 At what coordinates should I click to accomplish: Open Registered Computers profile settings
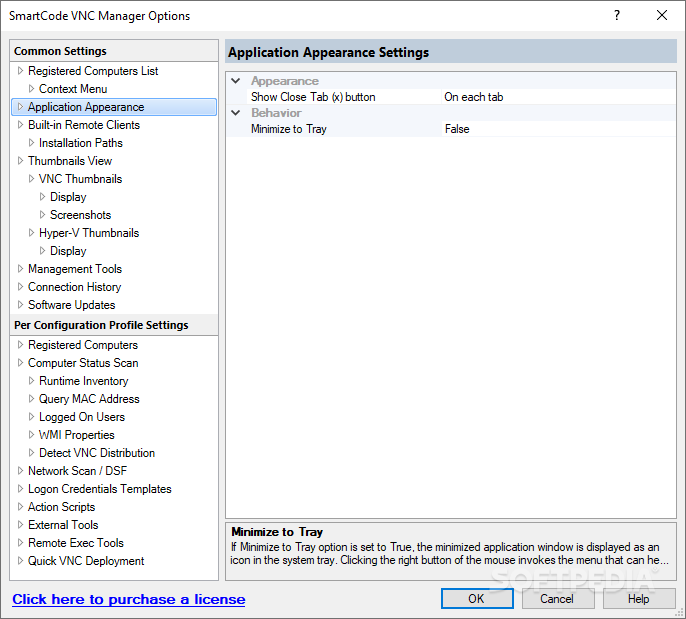[x=83, y=345]
